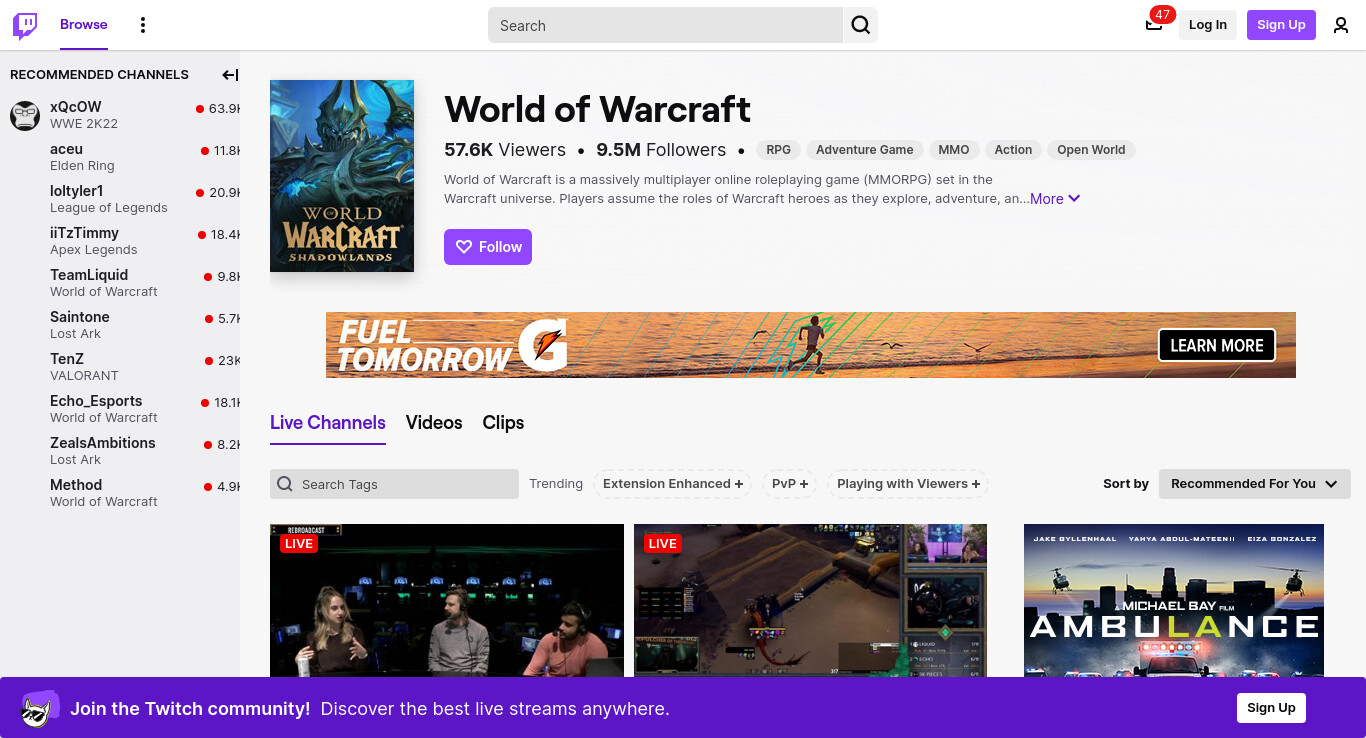The height and width of the screenshot is (738, 1366).
Task: Click the search magnifier button
Action: tap(860, 25)
